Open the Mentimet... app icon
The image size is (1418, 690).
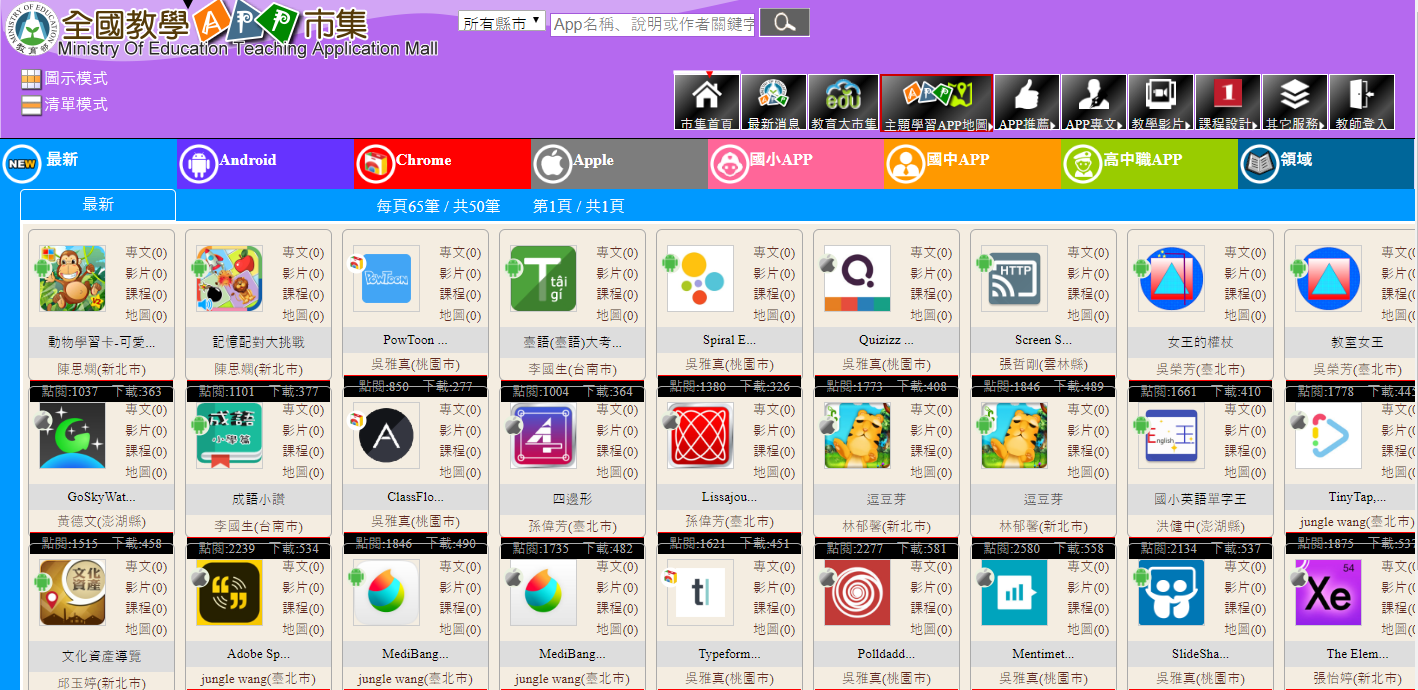point(1014,593)
